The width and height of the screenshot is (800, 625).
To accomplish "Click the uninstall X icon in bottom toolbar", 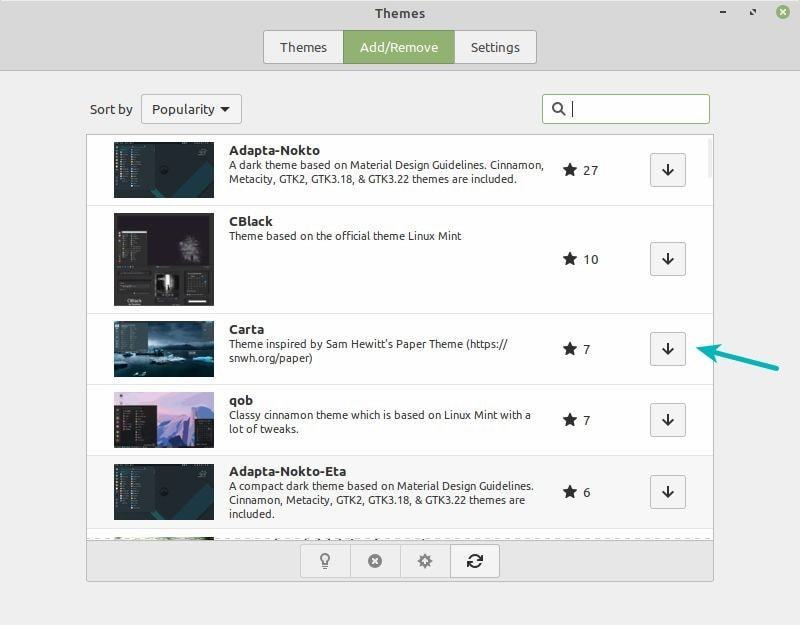I will (x=375, y=561).
